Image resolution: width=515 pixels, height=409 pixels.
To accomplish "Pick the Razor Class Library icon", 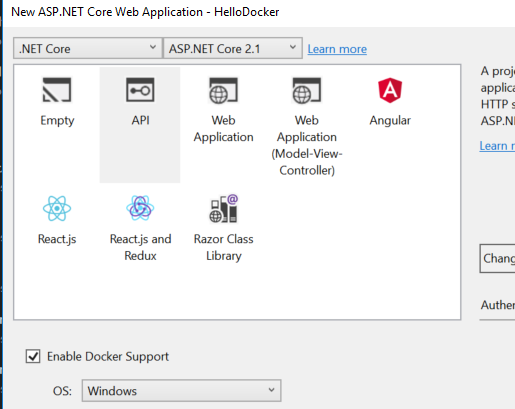I will click(223, 208).
